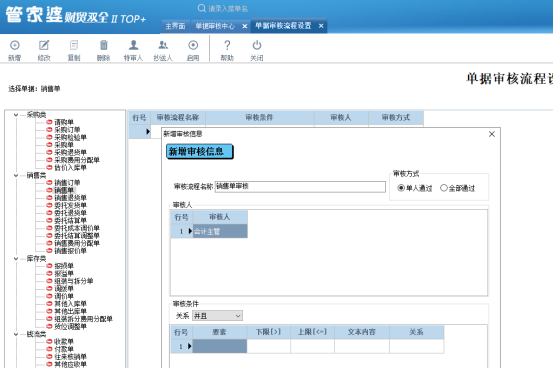Open the 帮助 question mark icon
The width and height of the screenshot is (553, 369).
coord(227,46)
